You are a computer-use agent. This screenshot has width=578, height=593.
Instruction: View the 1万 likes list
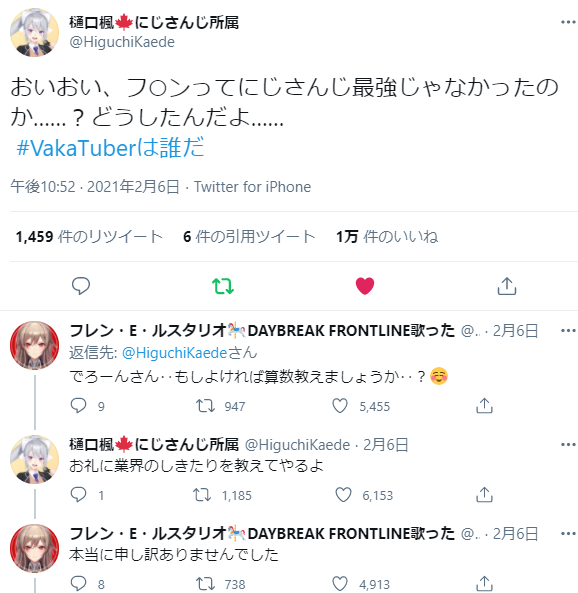[x=387, y=237]
